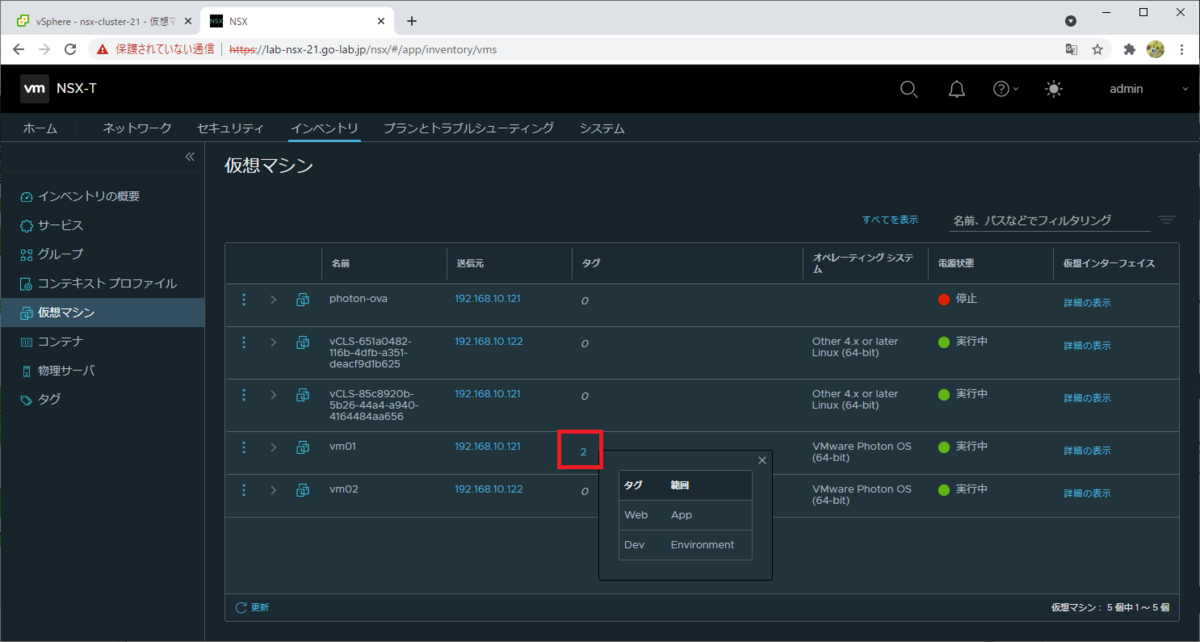Click the tag count 2 for vm01
This screenshot has width=1200, height=642.
(x=583, y=452)
